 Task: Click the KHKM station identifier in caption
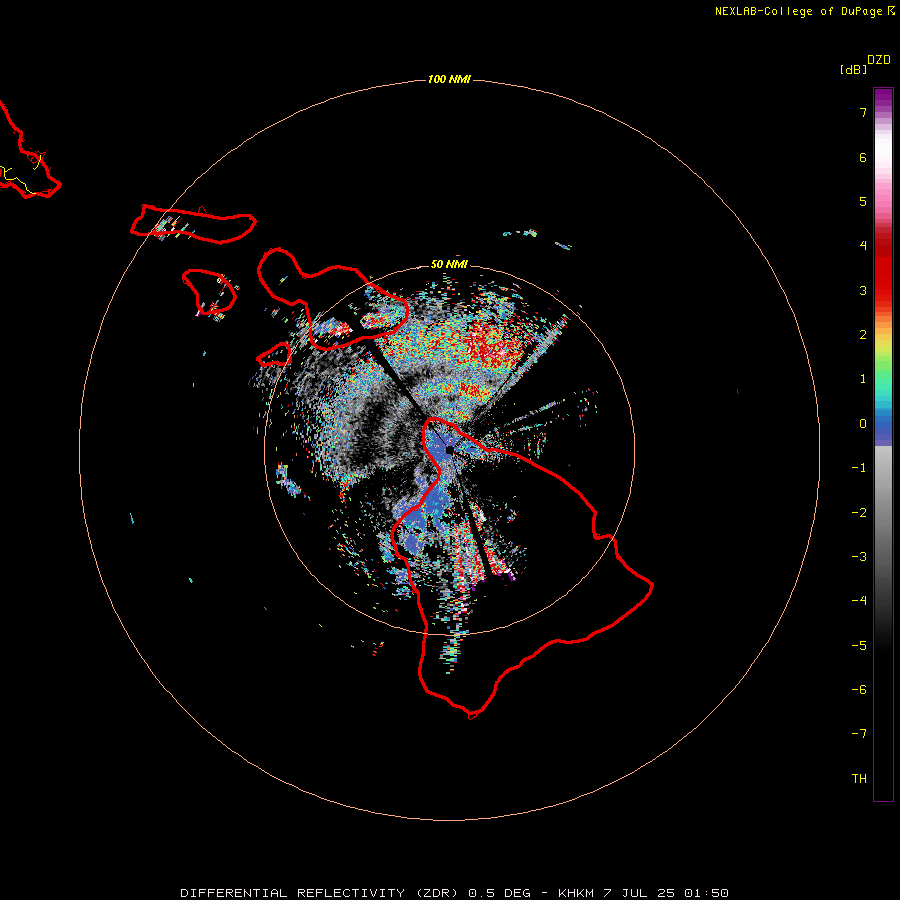pyautogui.click(x=576, y=893)
